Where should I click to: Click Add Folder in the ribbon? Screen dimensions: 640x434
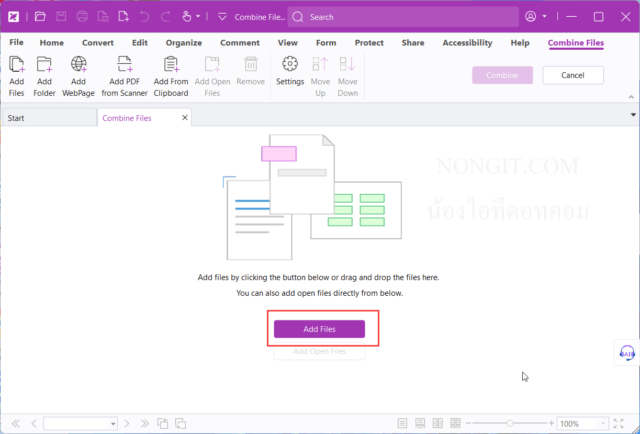click(44, 76)
